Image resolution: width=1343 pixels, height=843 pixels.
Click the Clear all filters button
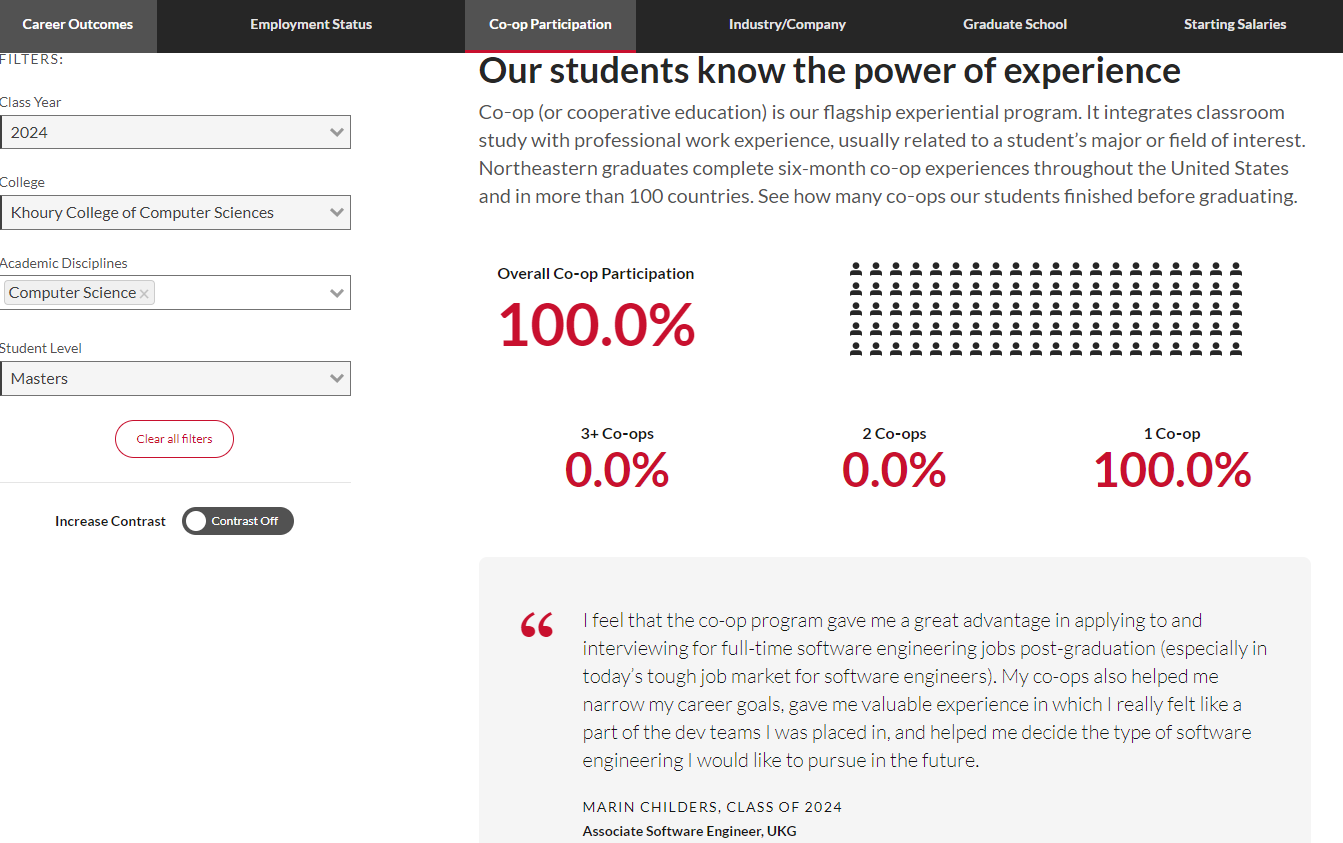pyautogui.click(x=174, y=439)
